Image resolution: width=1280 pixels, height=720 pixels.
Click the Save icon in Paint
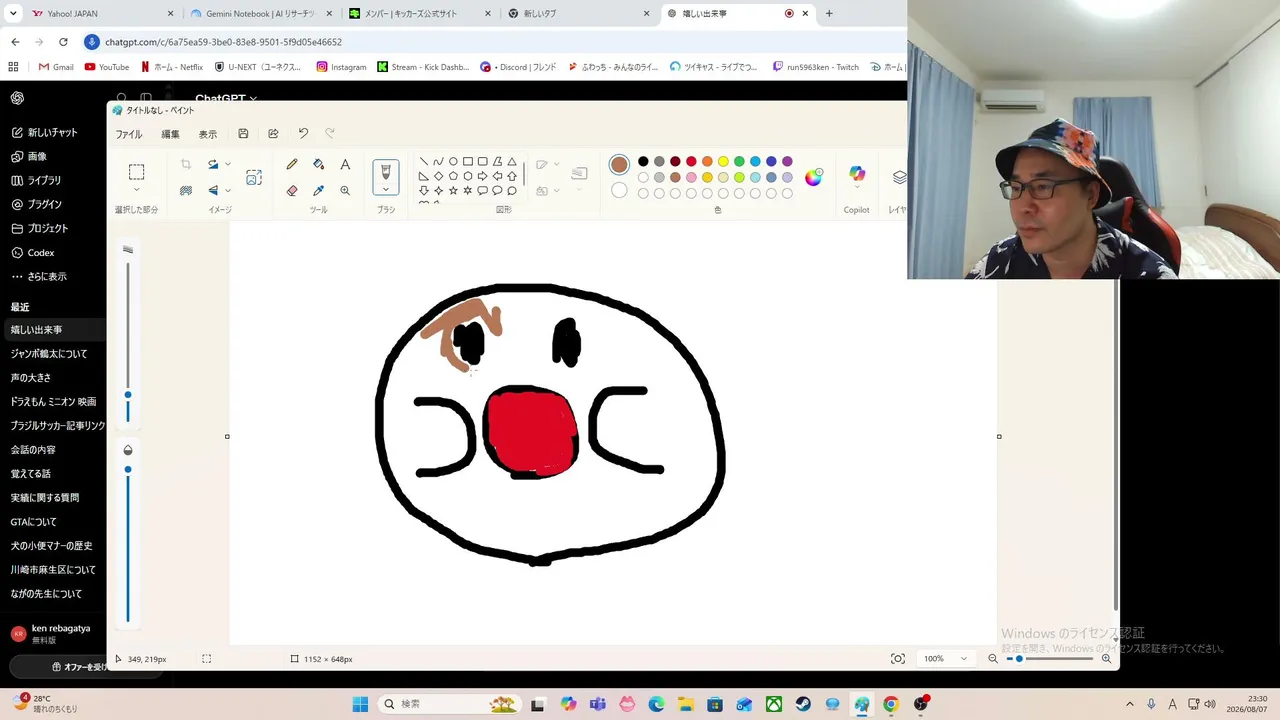pyautogui.click(x=243, y=134)
